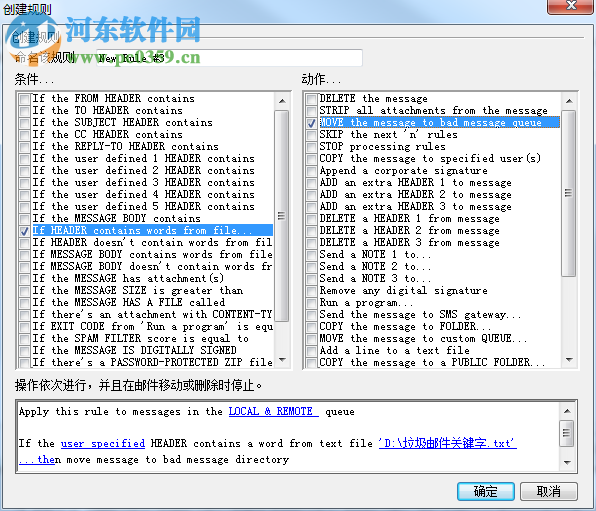Uncheck 'MOVE the message to bad message queue'
Image resolution: width=596 pixels, height=511 pixels.
(x=311, y=123)
